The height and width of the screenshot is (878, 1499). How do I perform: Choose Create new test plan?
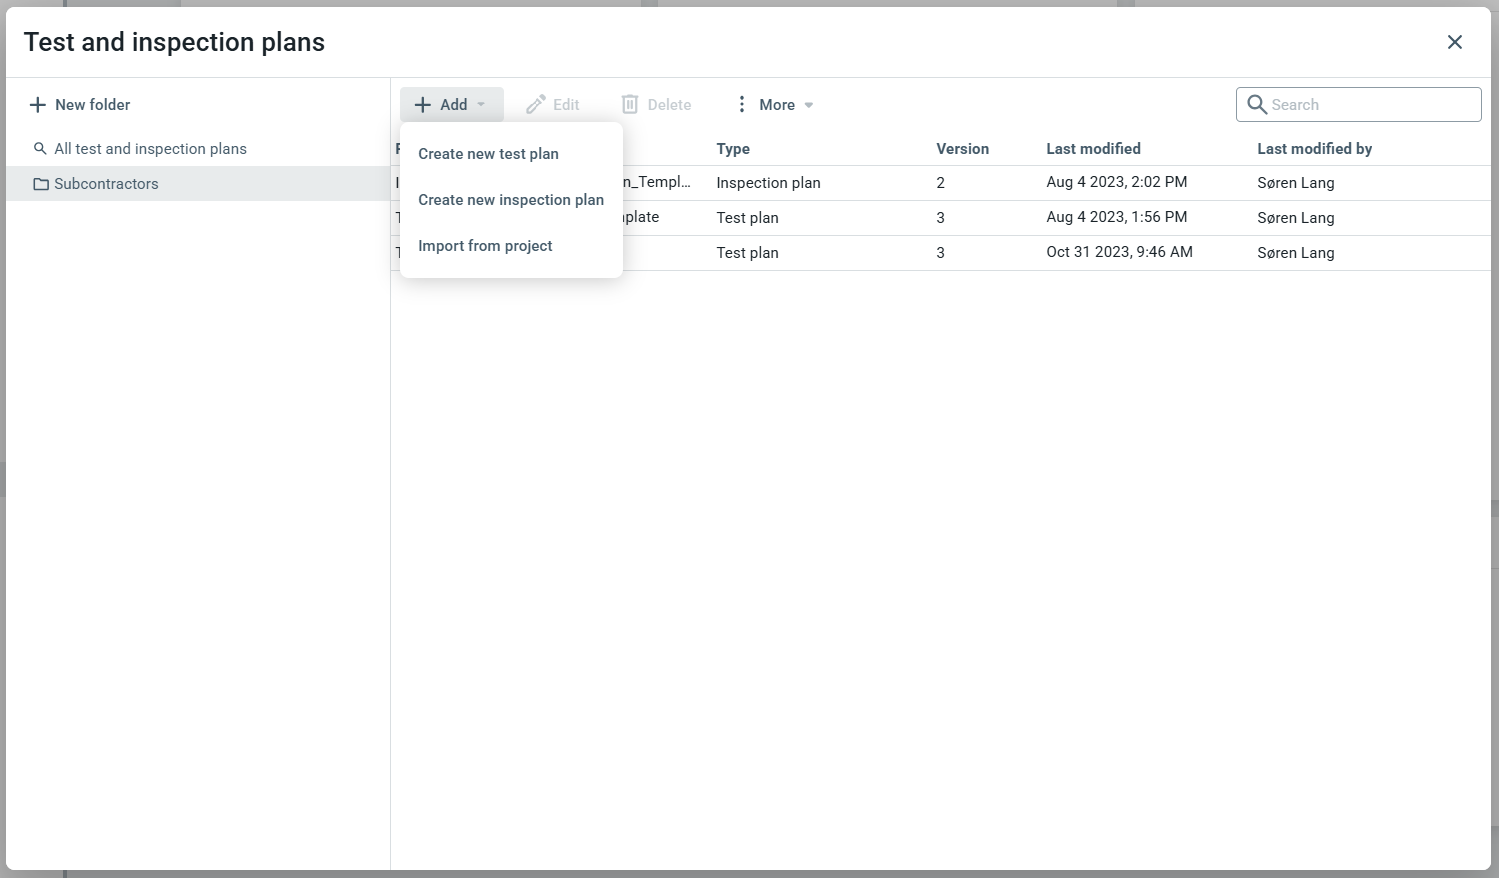point(488,154)
